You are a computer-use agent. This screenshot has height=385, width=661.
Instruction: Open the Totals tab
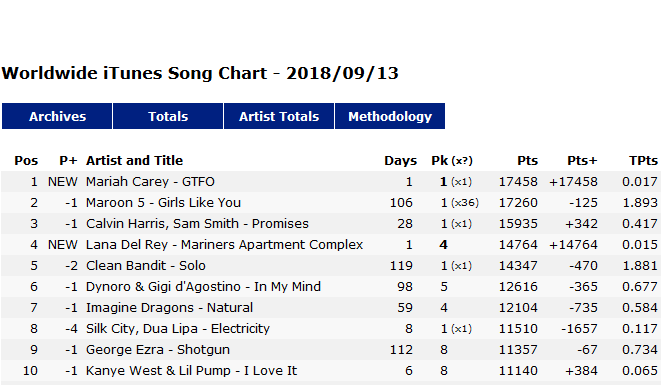tap(168, 116)
